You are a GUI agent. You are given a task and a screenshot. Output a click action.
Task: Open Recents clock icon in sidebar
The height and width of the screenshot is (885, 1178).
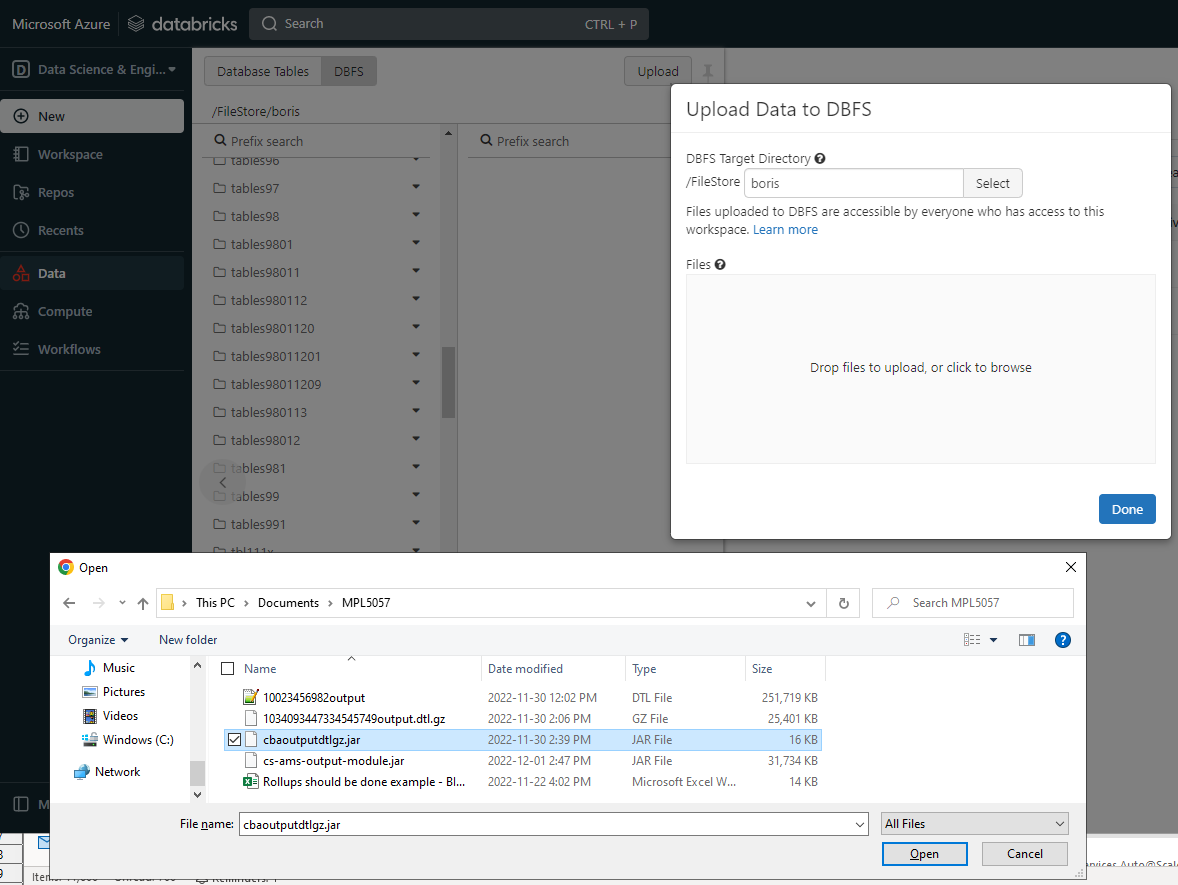click(x=21, y=230)
